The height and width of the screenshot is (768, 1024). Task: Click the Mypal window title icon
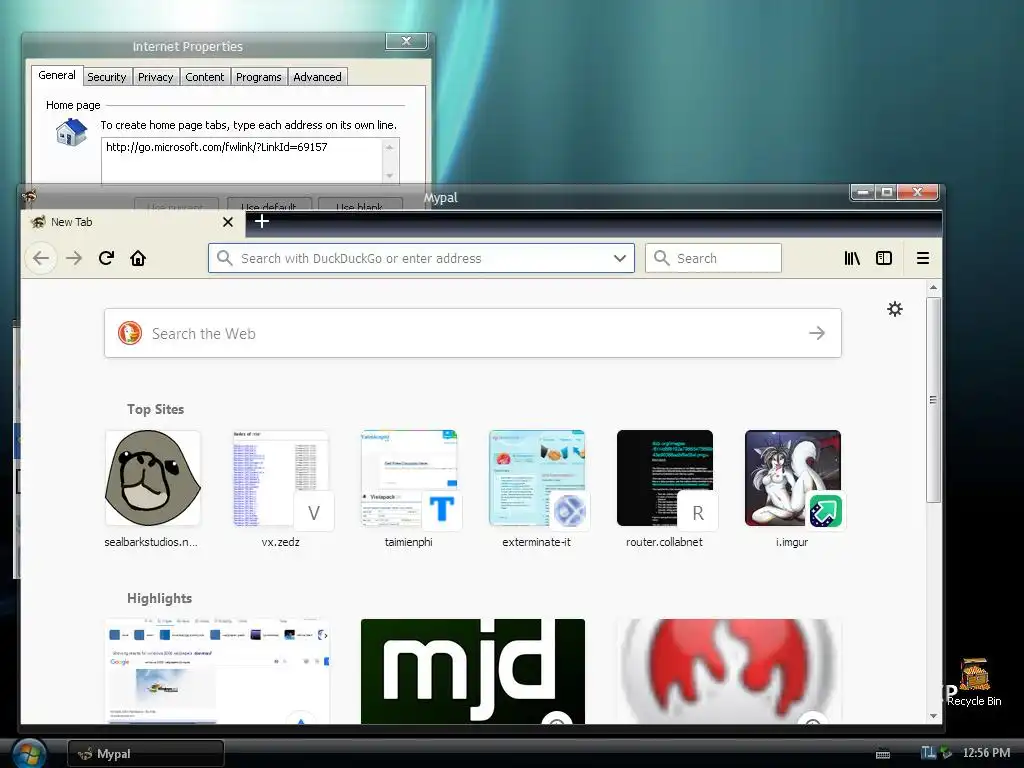(x=29, y=195)
